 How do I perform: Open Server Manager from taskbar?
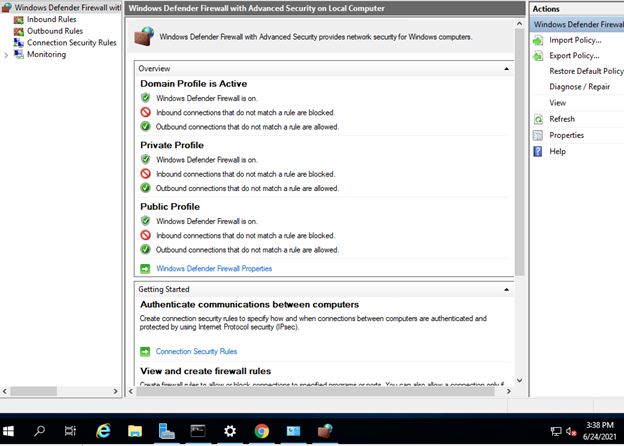point(166,431)
